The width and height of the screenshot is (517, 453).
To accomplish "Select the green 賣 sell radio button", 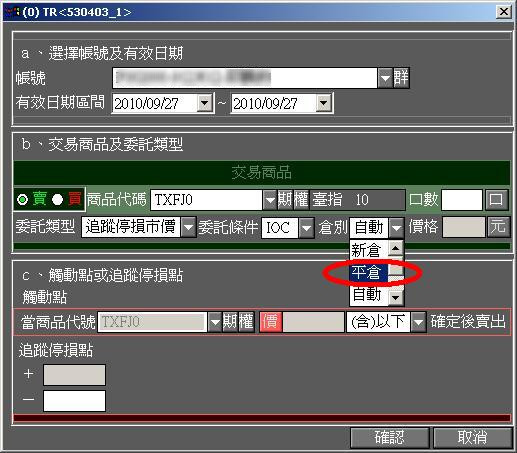I will point(23,200).
